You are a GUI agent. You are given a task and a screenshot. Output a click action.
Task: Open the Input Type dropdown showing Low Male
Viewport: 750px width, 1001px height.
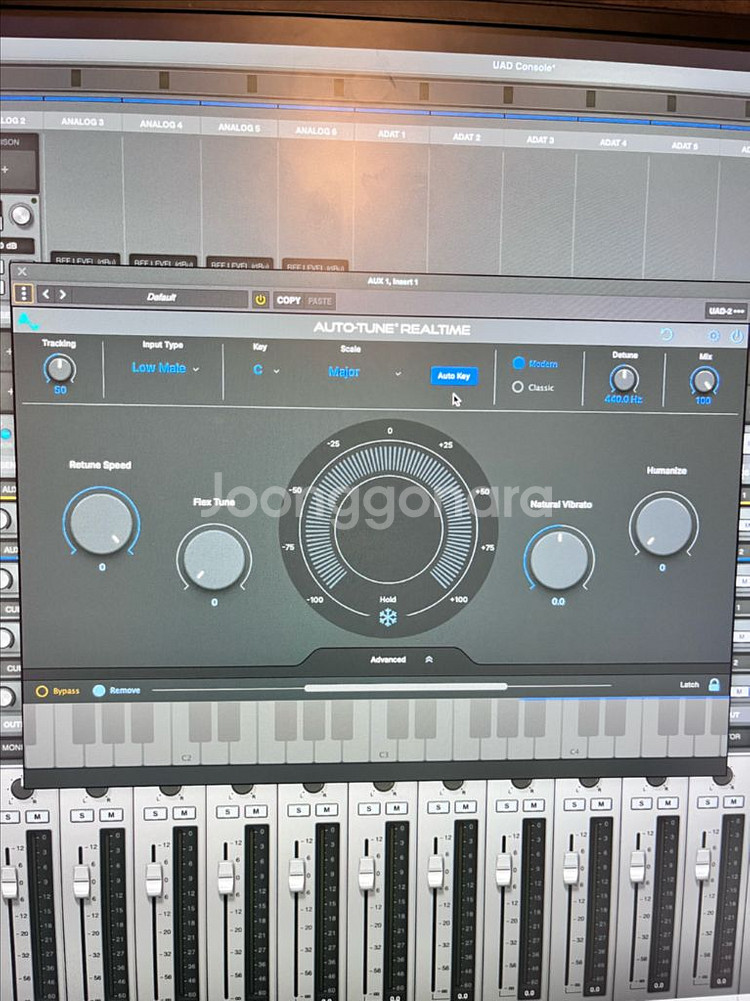click(x=165, y=368)
